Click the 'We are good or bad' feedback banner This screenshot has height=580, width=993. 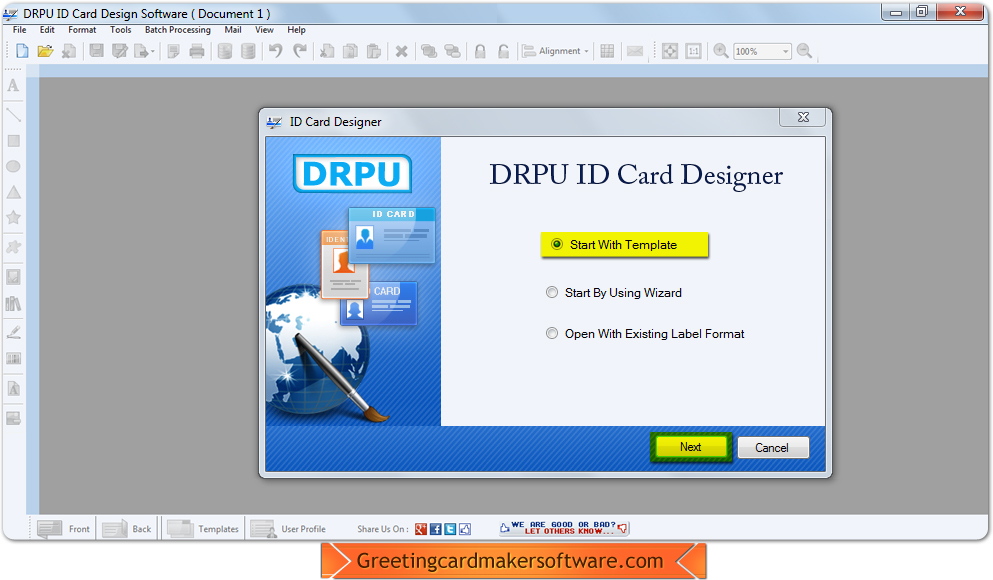564,528
